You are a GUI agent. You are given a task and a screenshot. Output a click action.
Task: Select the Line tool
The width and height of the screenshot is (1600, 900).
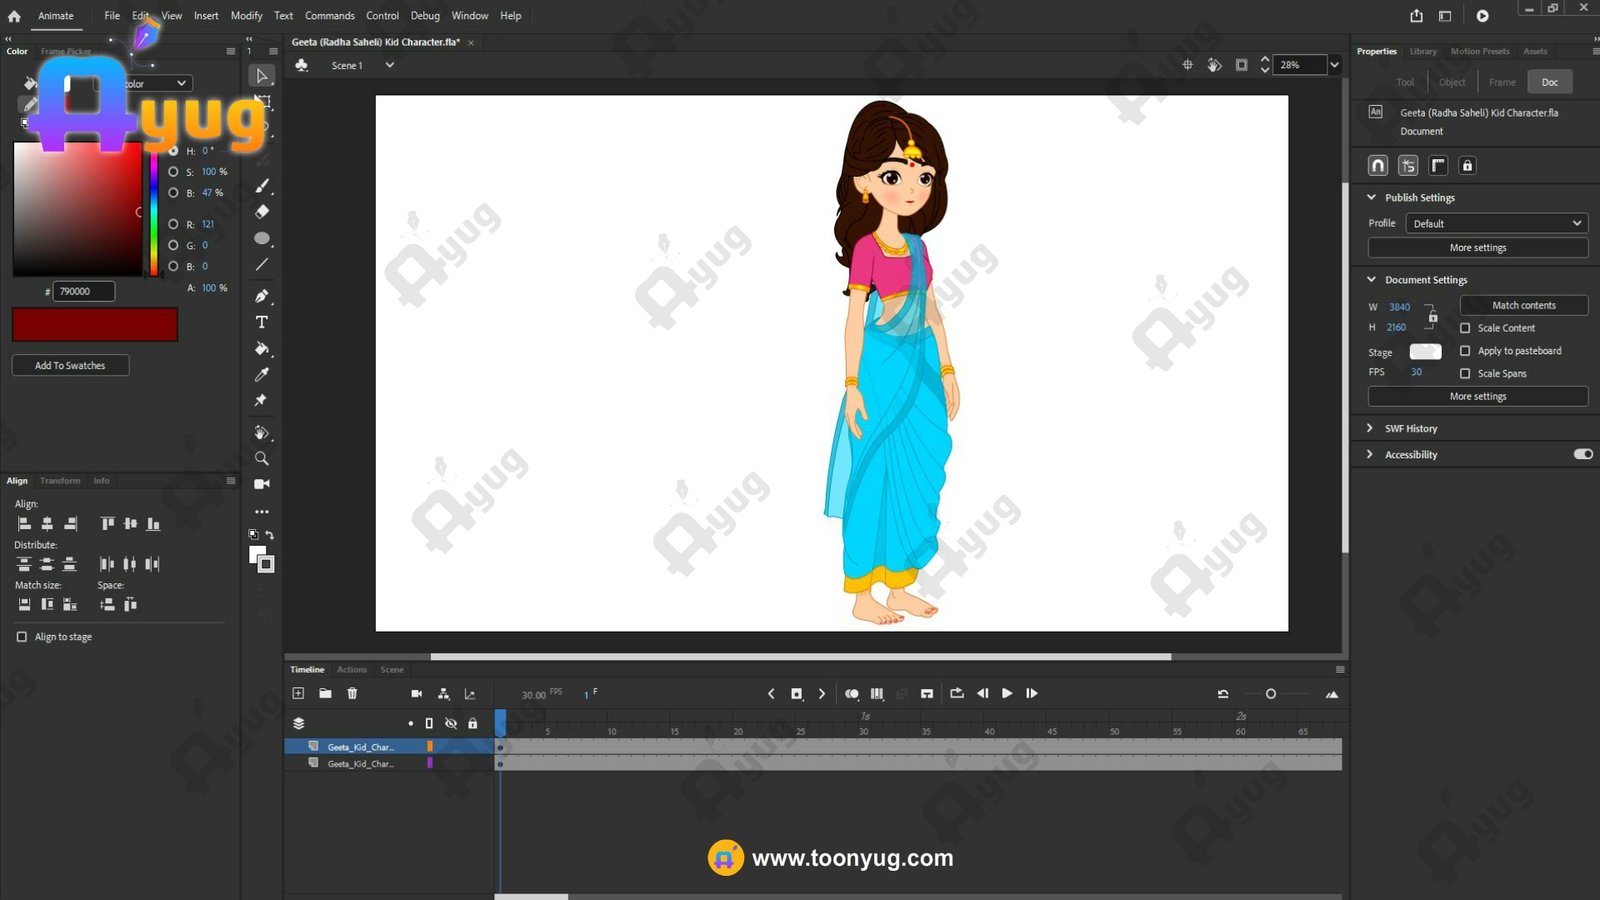pos(262,265)
